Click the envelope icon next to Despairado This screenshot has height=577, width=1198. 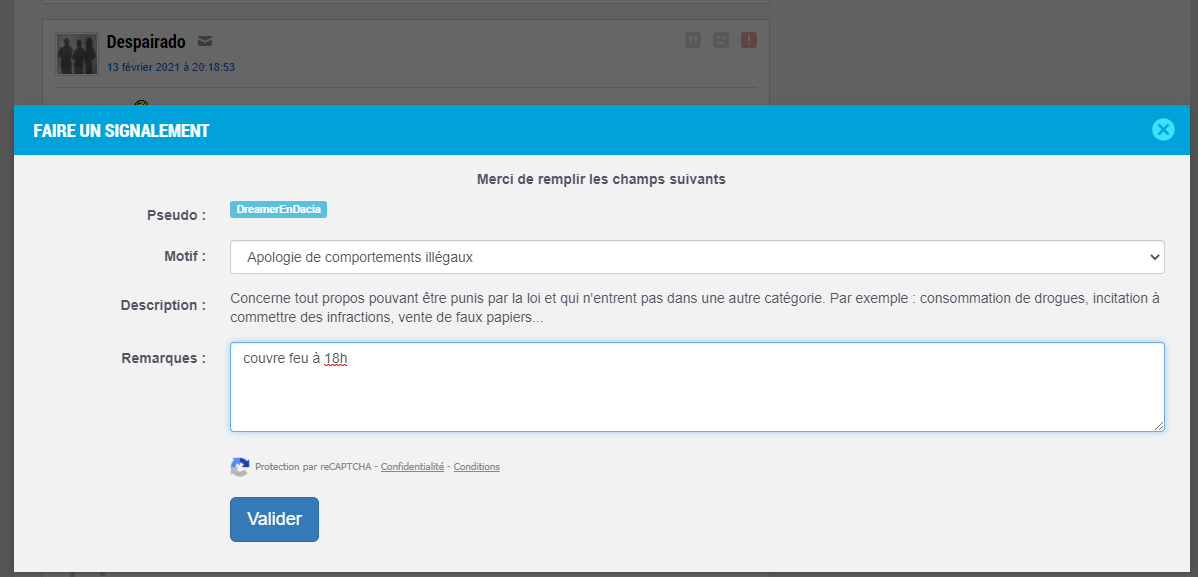coord(205,41)
